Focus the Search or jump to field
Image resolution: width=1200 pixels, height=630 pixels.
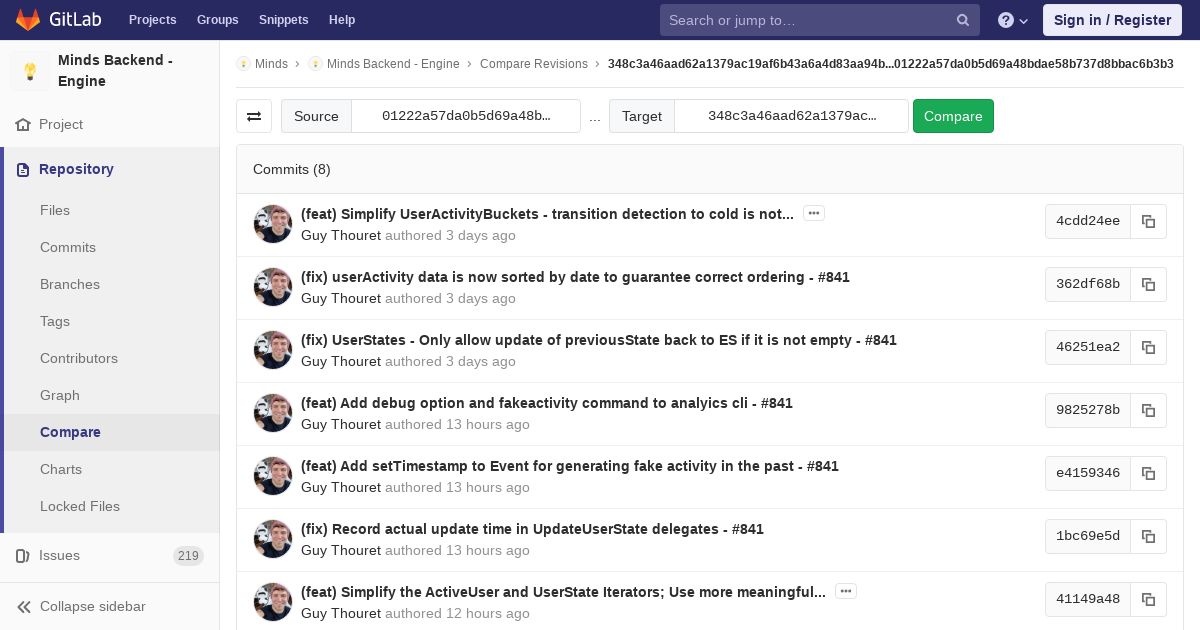point(805,20)
